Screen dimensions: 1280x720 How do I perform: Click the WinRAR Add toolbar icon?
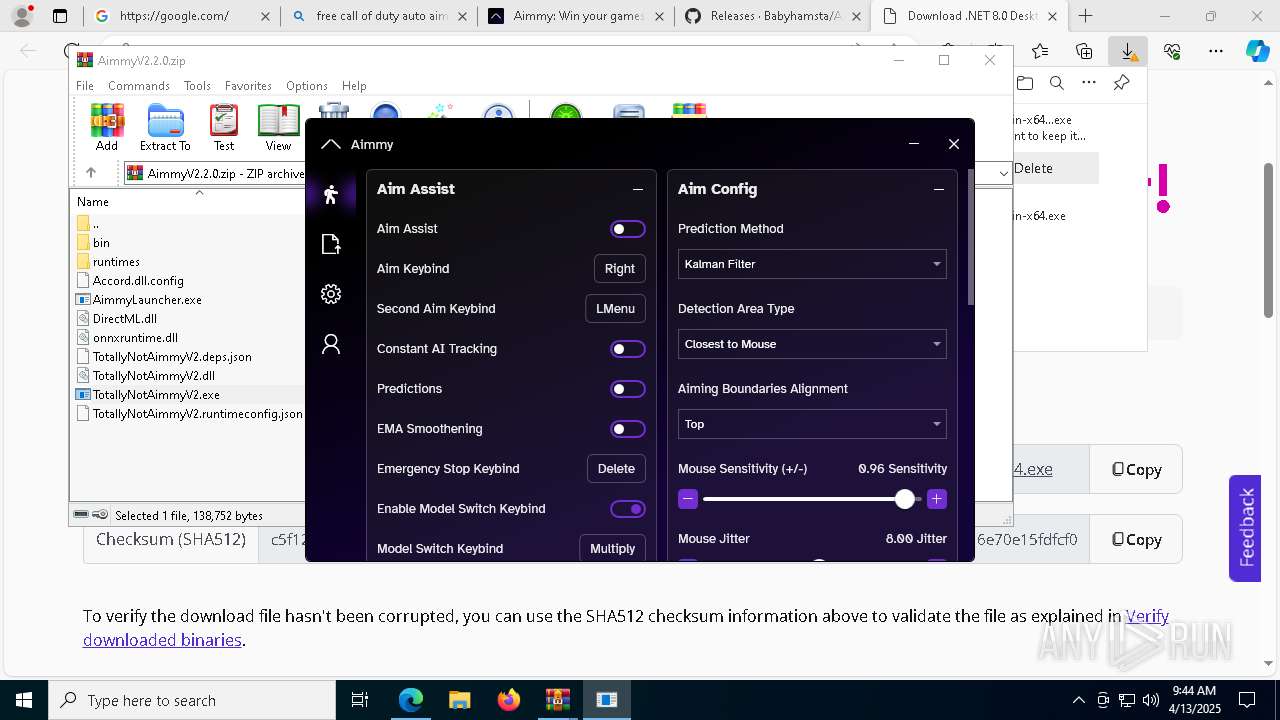pyautogui.click(x=107, y=127)
